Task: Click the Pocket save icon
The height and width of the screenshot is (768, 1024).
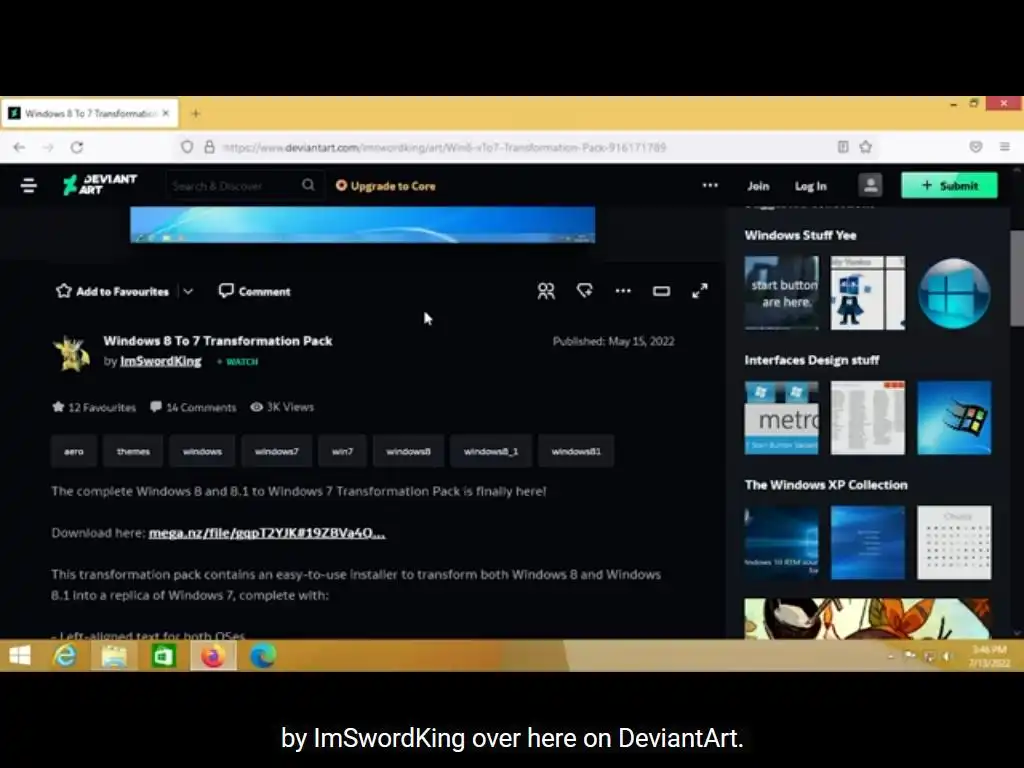Action: coord(976,147)
